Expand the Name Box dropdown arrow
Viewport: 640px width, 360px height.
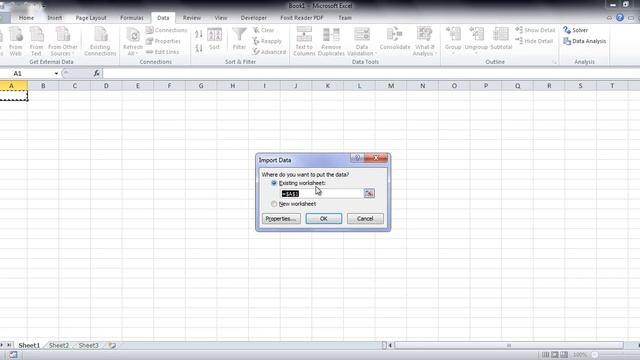[x=56, y=73]
